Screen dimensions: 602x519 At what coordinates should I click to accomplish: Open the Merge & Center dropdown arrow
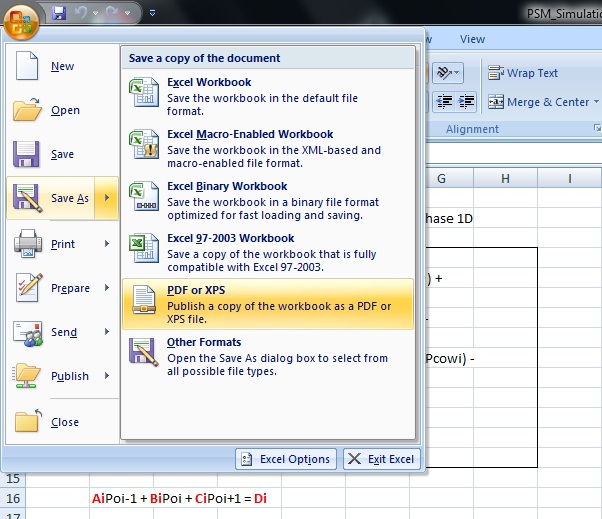(x=596, y=102)
